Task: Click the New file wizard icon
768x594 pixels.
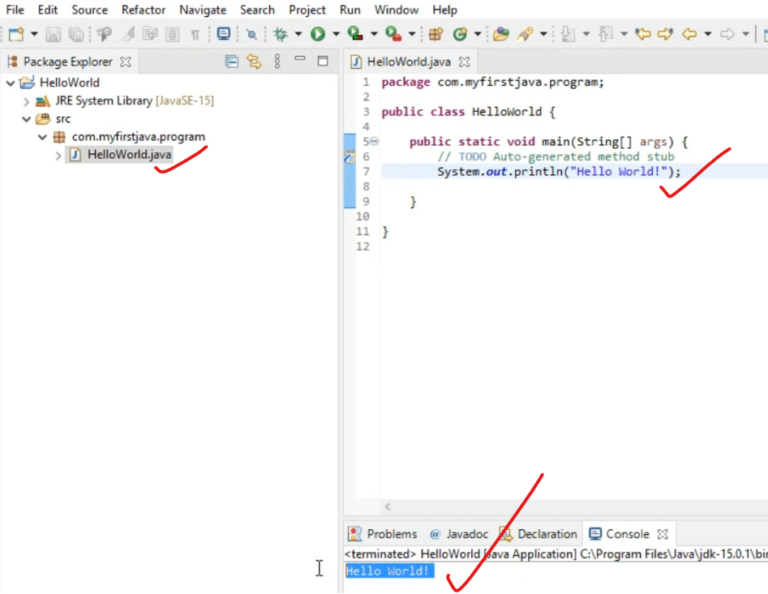Action: (16, 34)
